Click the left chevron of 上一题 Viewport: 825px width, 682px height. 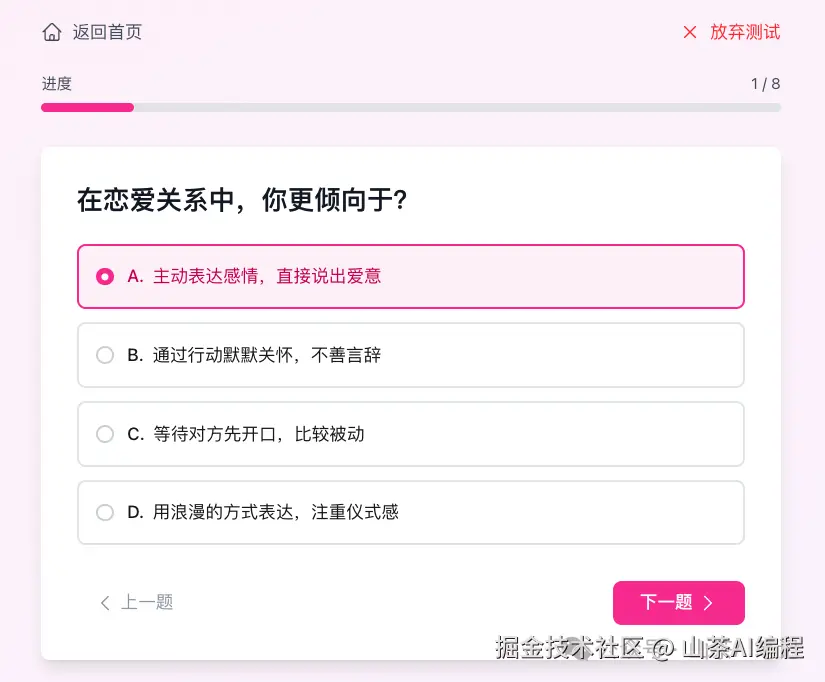coord(104,603)
